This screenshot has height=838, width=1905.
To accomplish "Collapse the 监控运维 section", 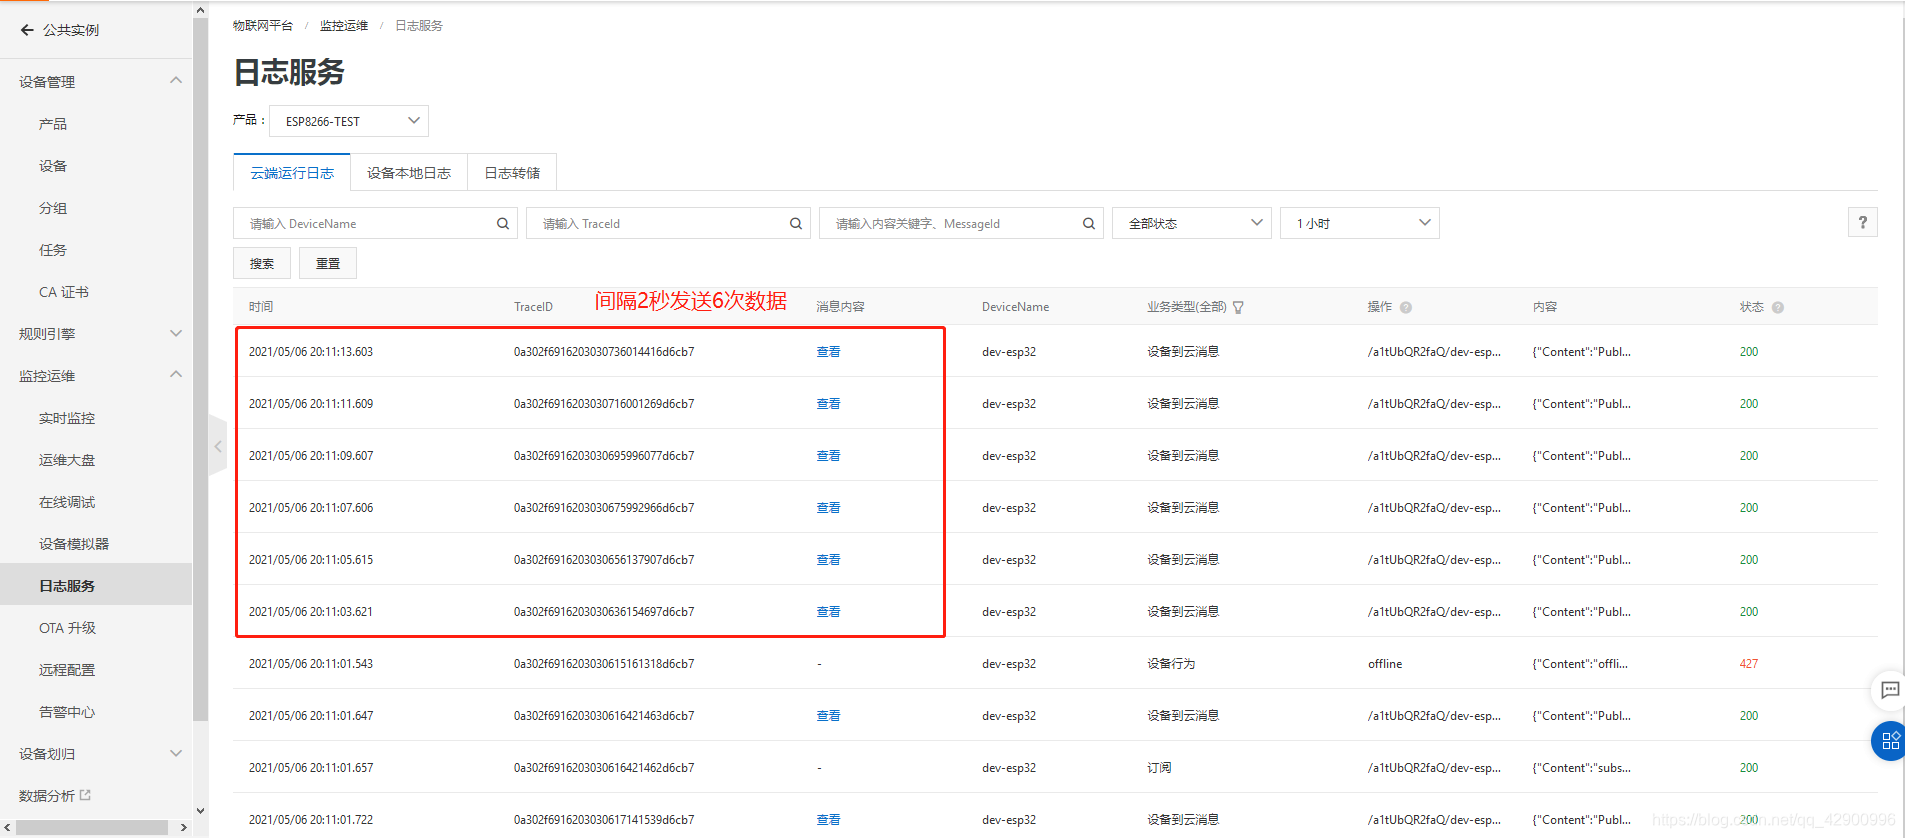I will [176, 374].
